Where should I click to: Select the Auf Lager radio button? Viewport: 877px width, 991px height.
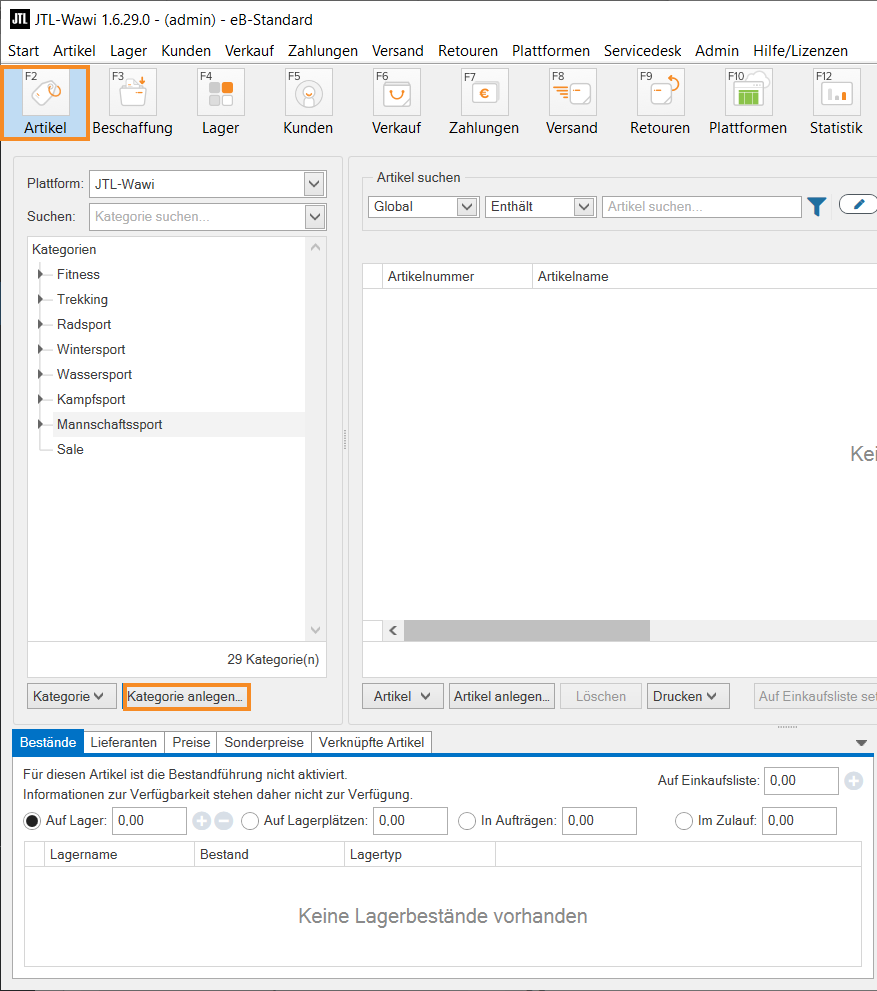click(32, 821)
